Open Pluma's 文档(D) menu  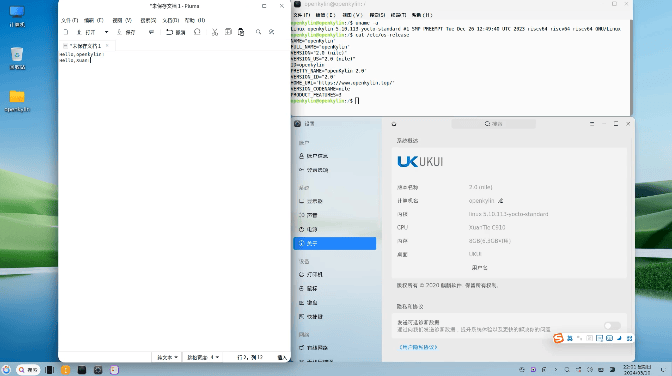[171, 20]
